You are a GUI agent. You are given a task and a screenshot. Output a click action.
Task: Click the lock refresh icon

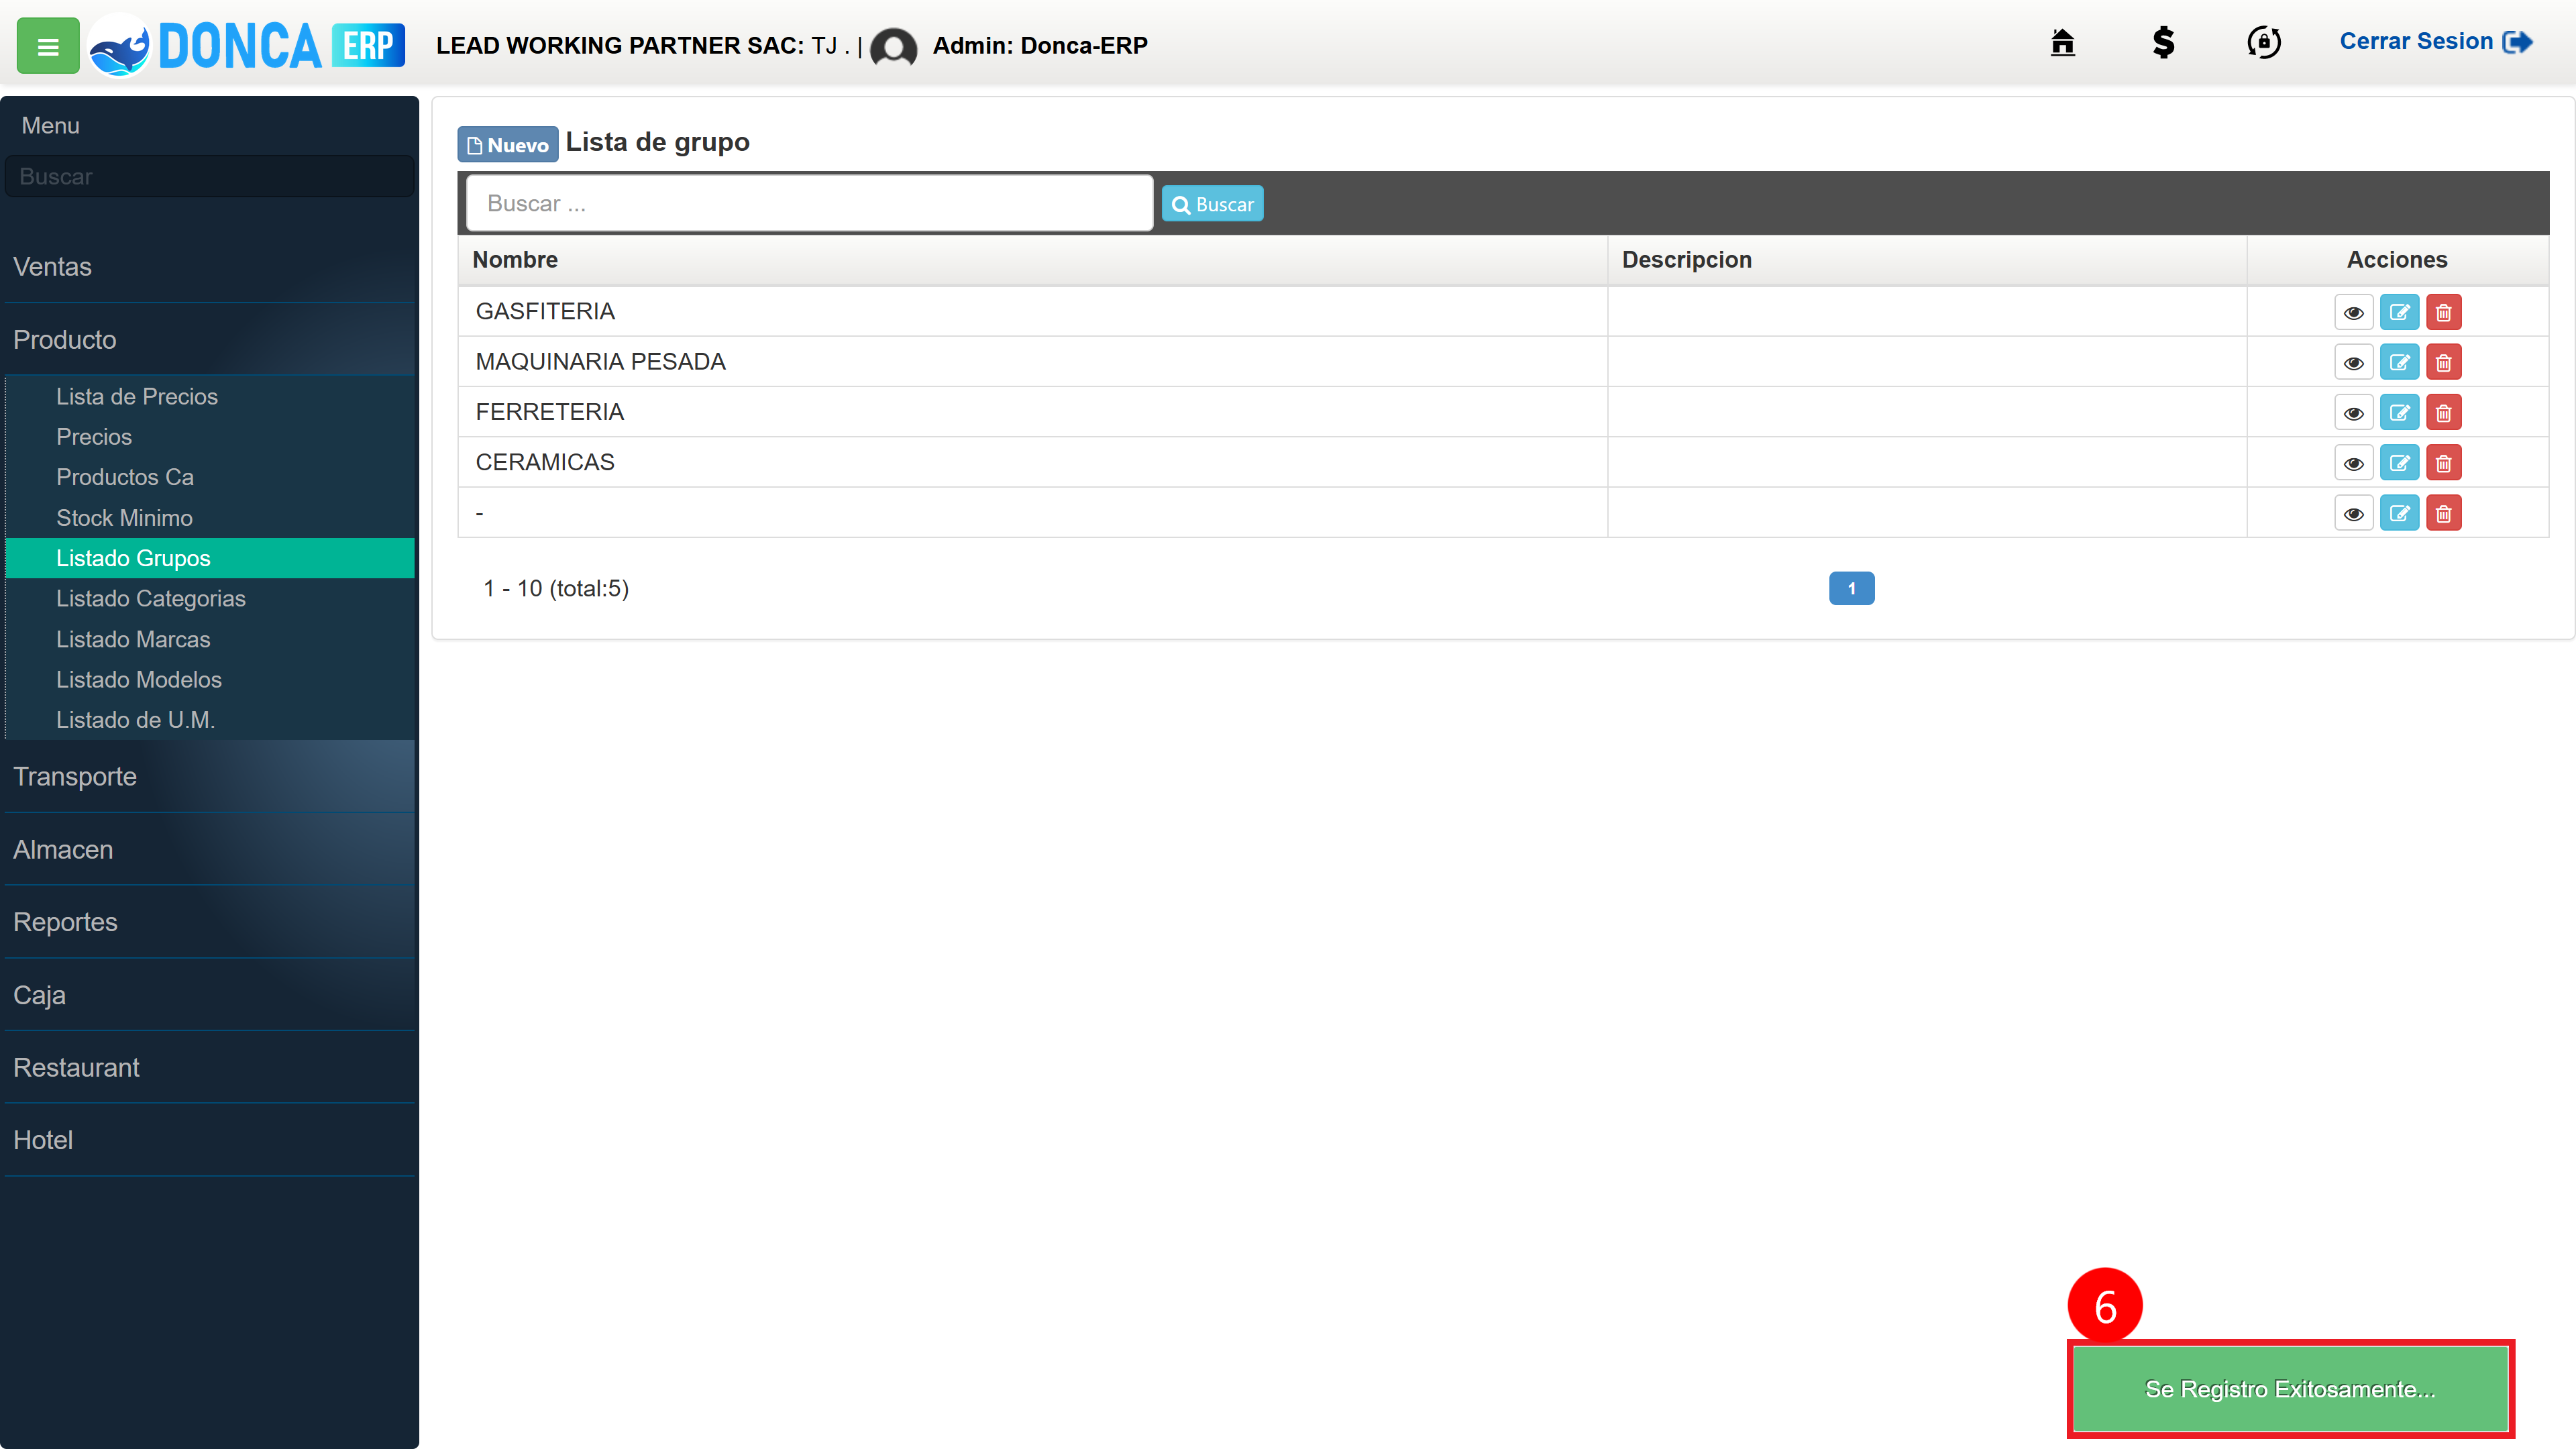tap(2264, 43)
